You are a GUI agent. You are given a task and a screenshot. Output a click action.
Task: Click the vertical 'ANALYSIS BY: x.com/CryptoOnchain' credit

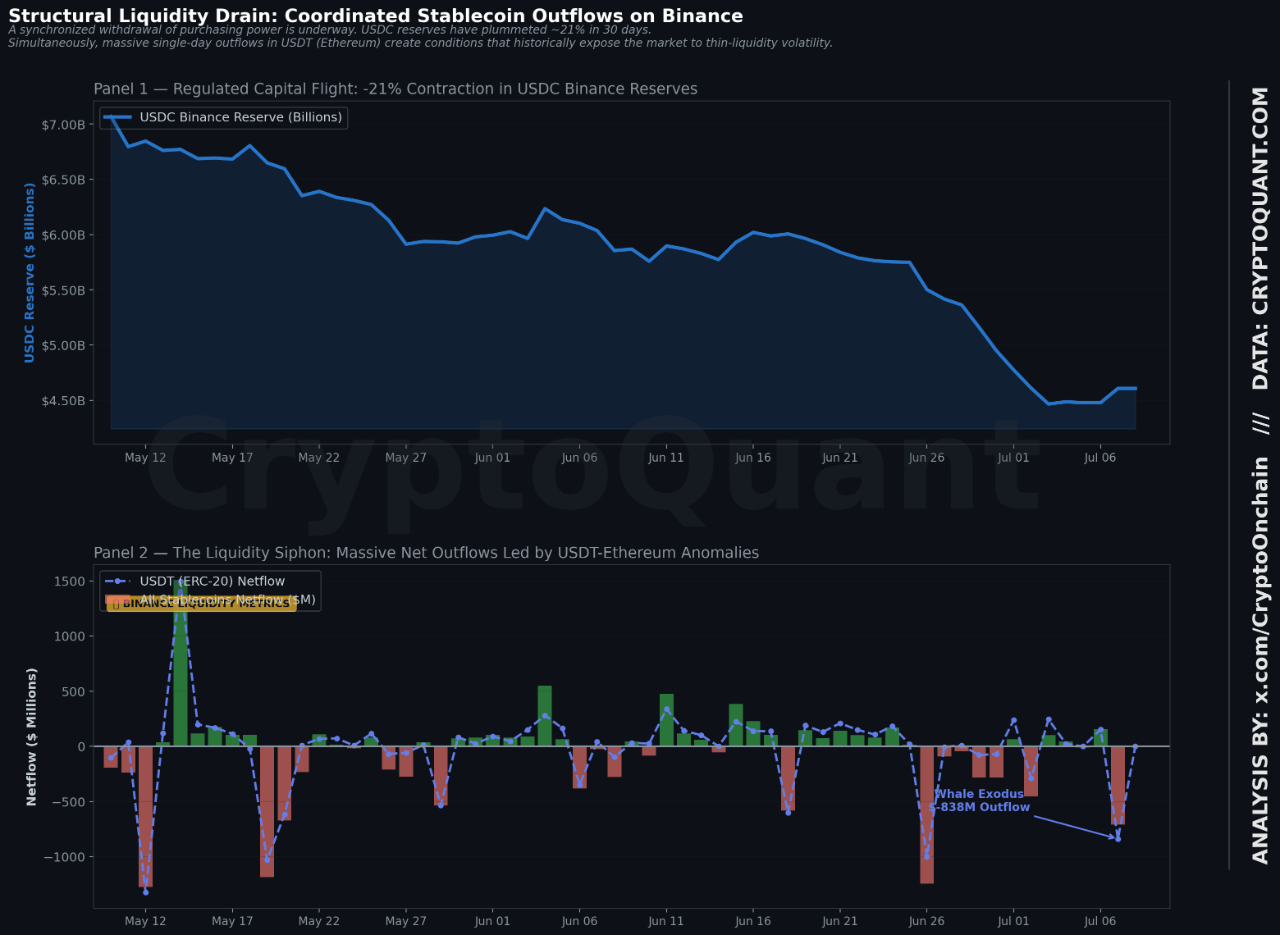coord(1261,660)
